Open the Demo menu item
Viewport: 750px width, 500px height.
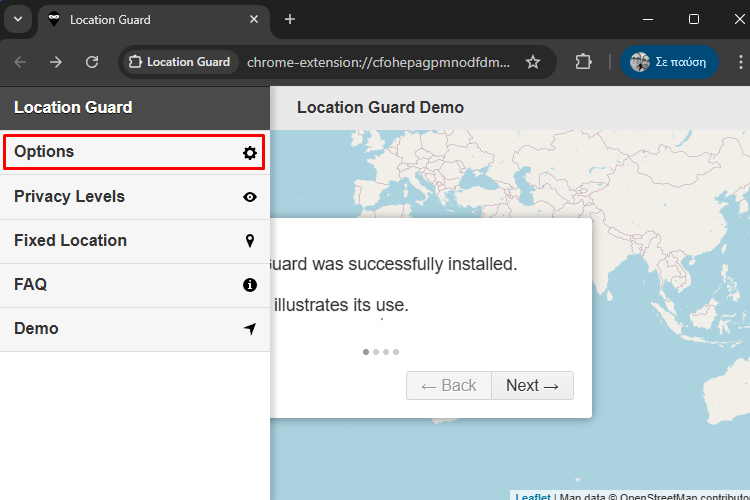coord(134,329)
